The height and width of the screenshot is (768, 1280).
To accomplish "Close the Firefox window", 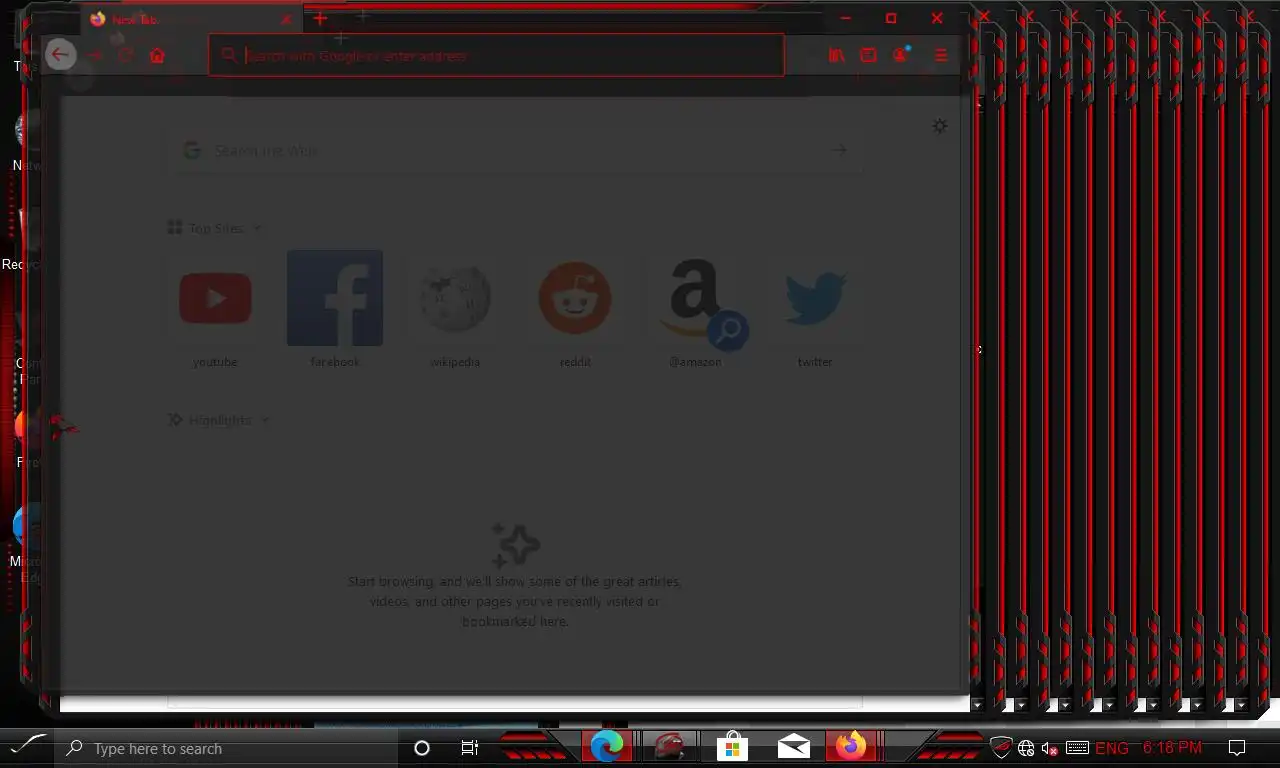I will tap(937, 18).
